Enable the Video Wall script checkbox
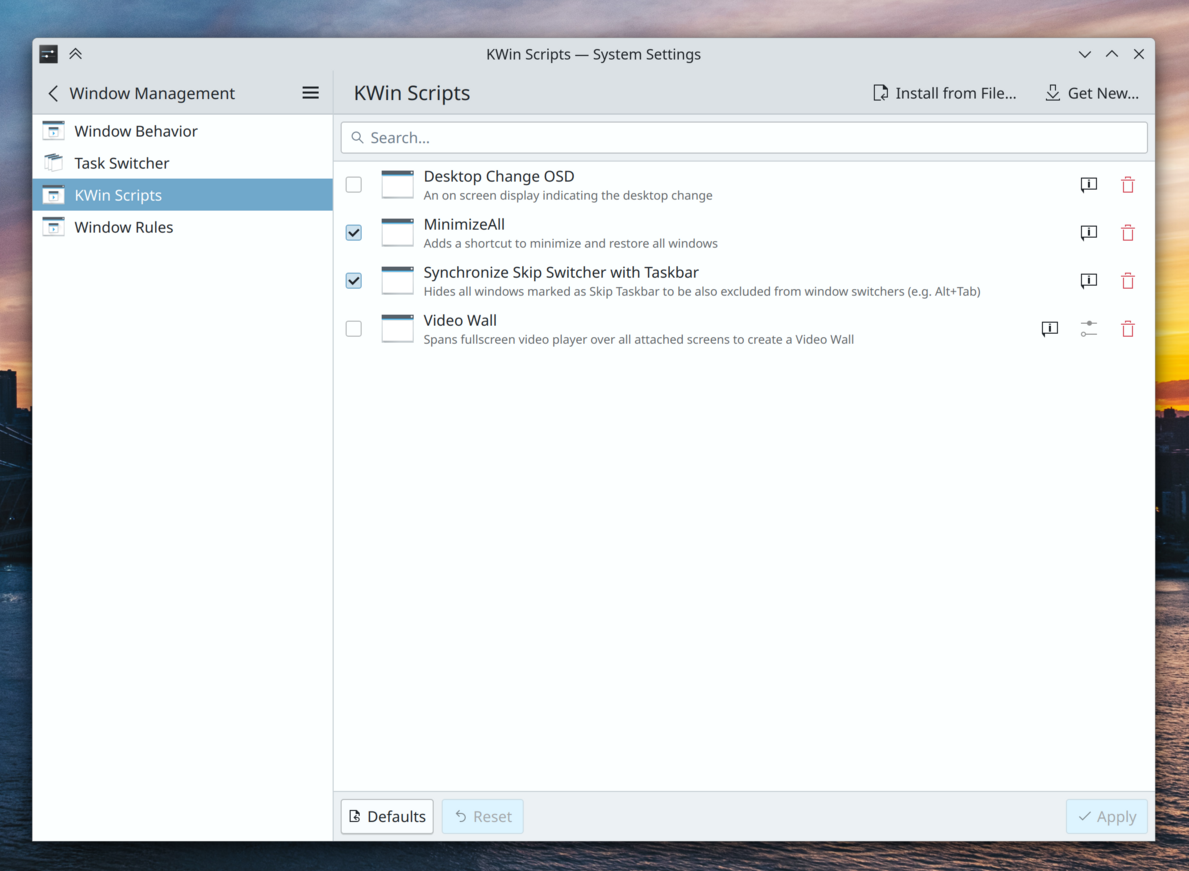The height and width of the screenshot is (871, 1189). (353, 328)
